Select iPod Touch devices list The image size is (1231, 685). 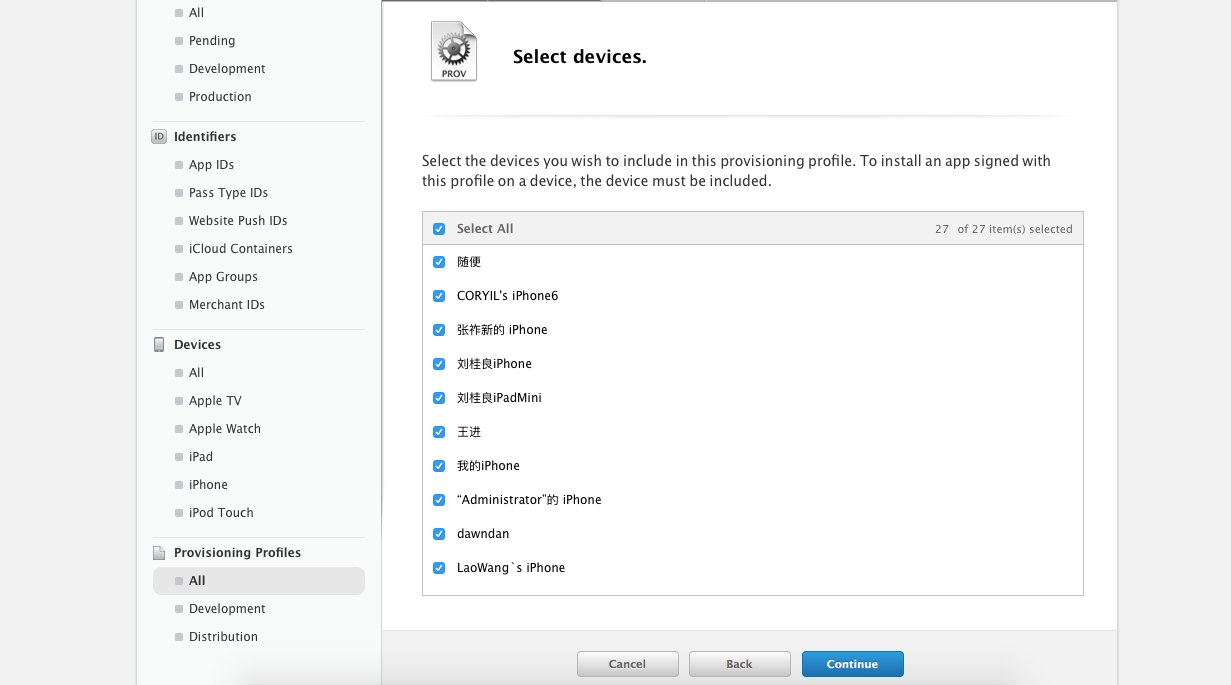(x=221, y=513)
